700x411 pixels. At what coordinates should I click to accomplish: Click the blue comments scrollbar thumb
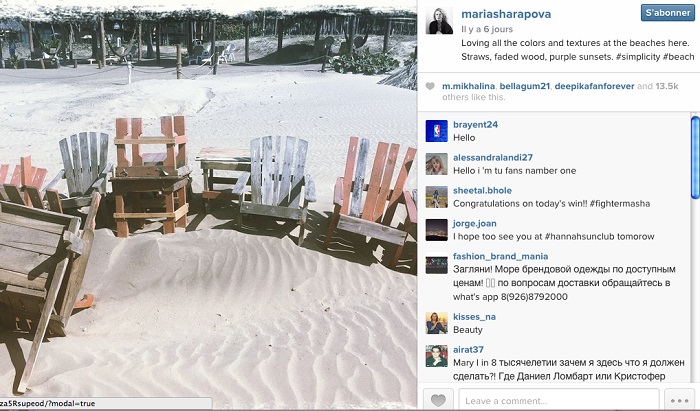695,157
